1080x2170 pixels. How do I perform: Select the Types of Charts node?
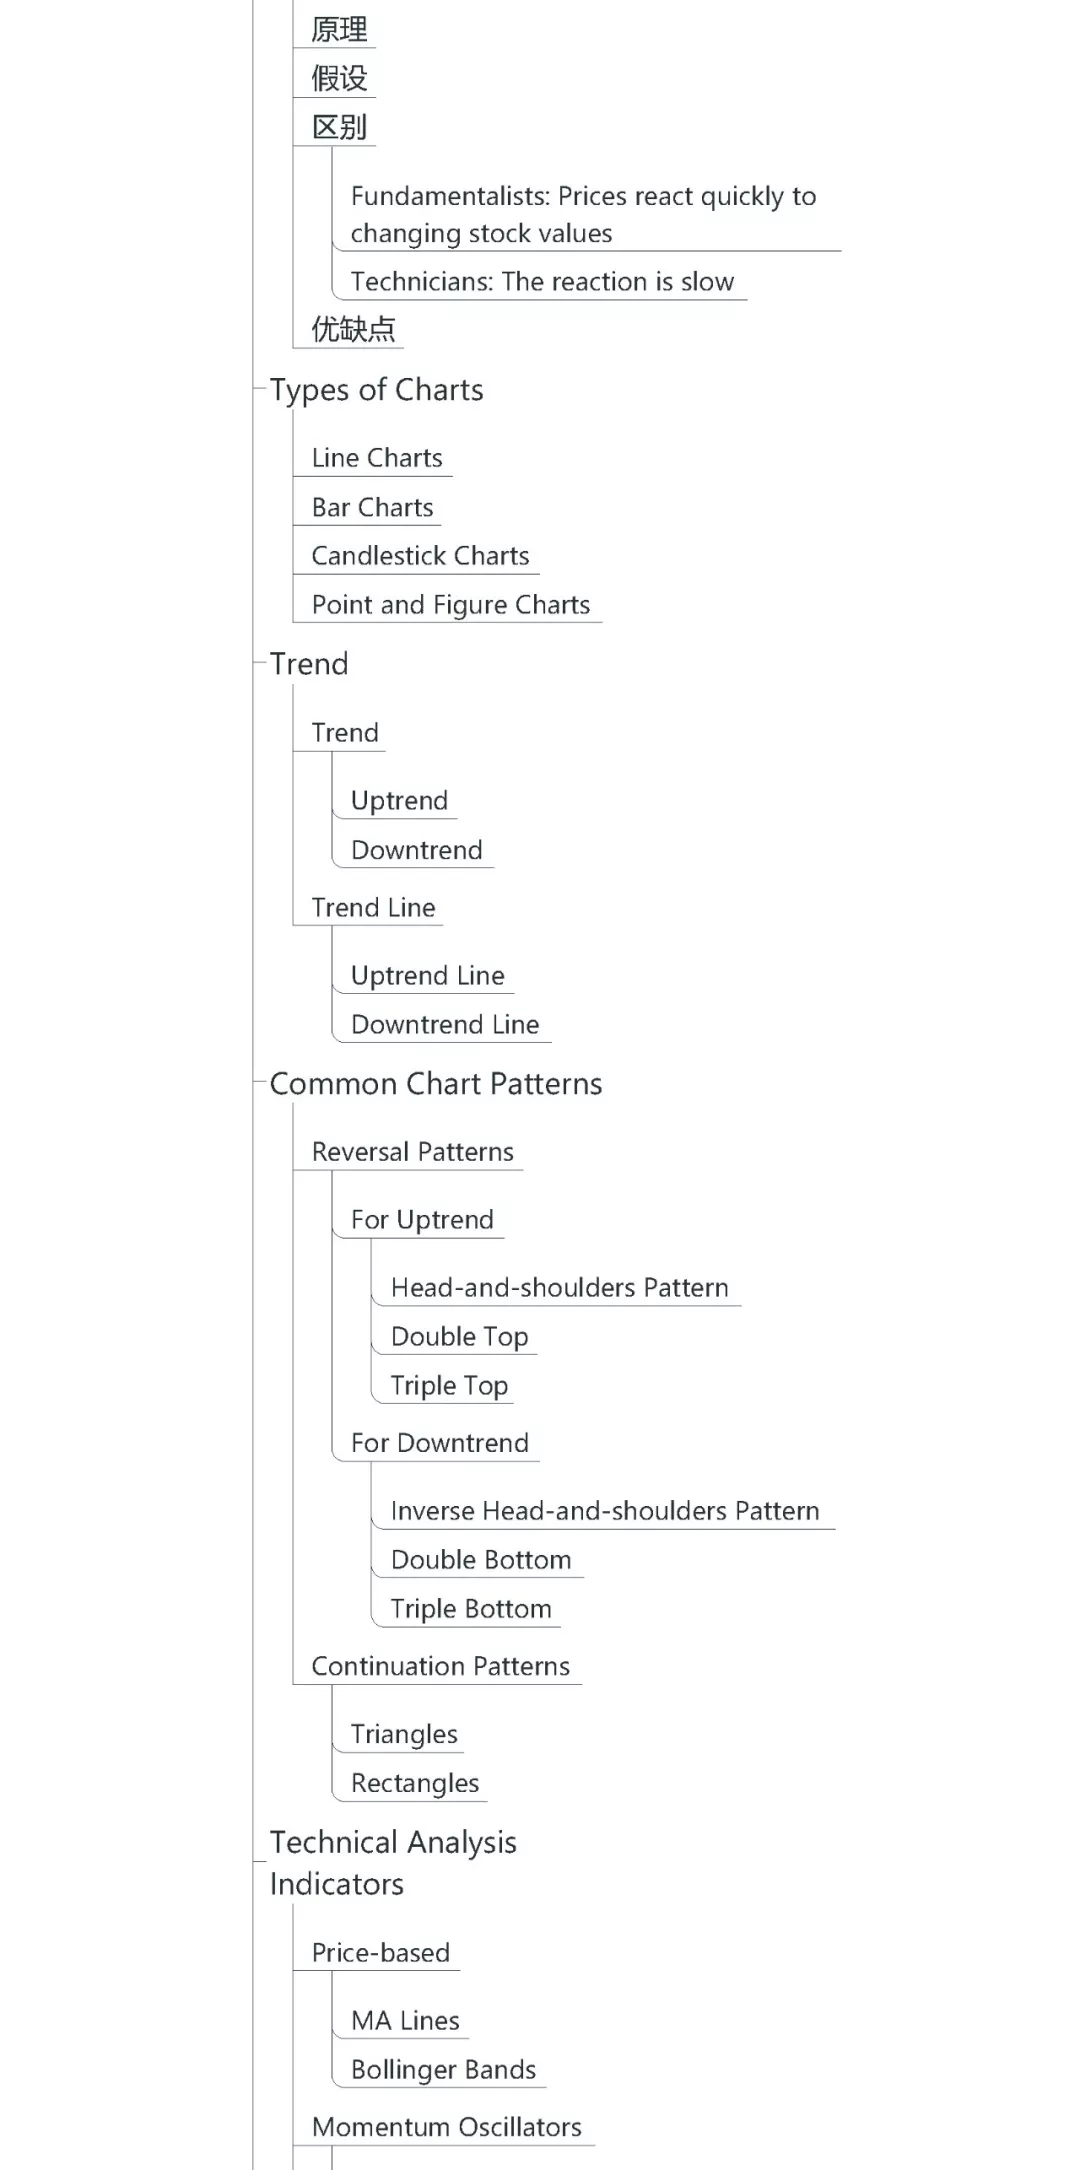click(x=376, y=390)
